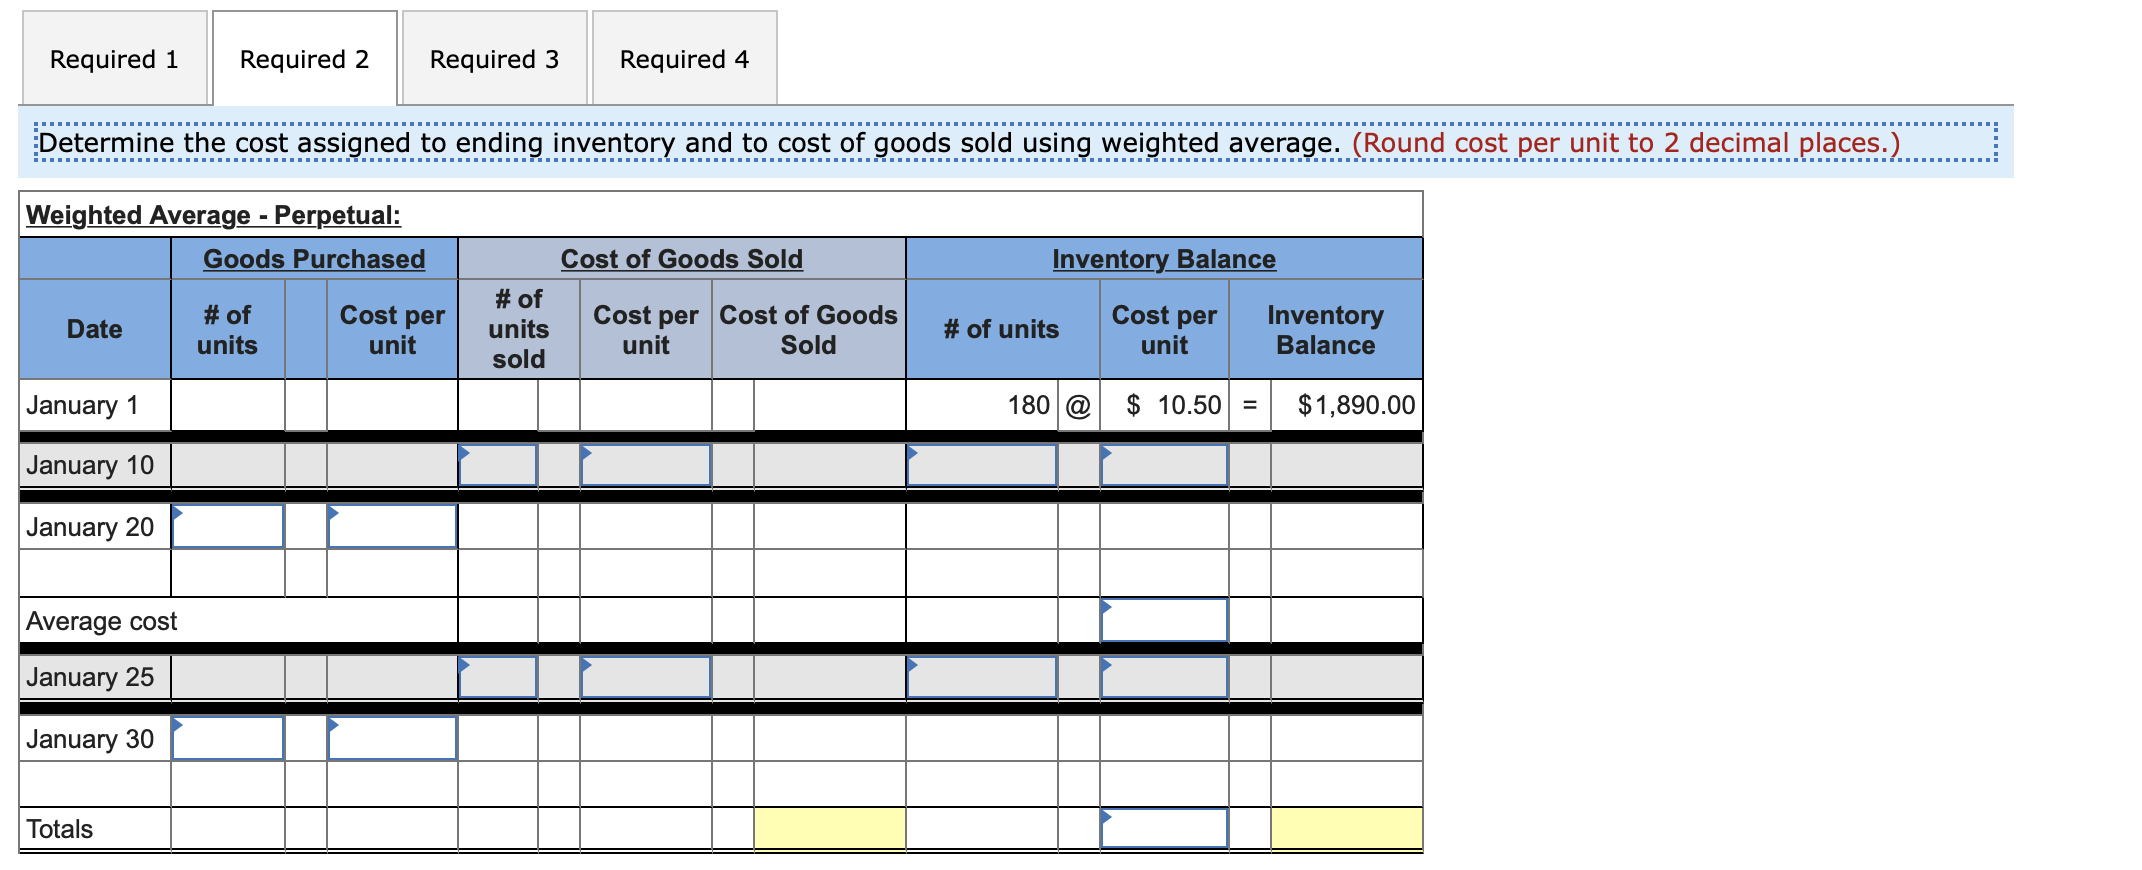2142x870 pixels.
Task: Click January 30 purchased units input
Action: [x=228, y=738]
